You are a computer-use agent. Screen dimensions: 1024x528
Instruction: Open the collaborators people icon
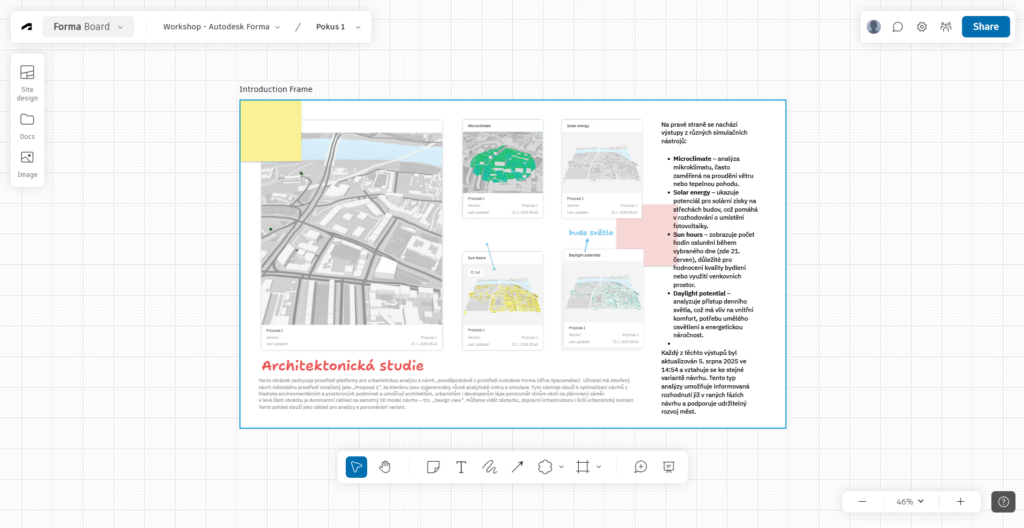pos(945,27)
